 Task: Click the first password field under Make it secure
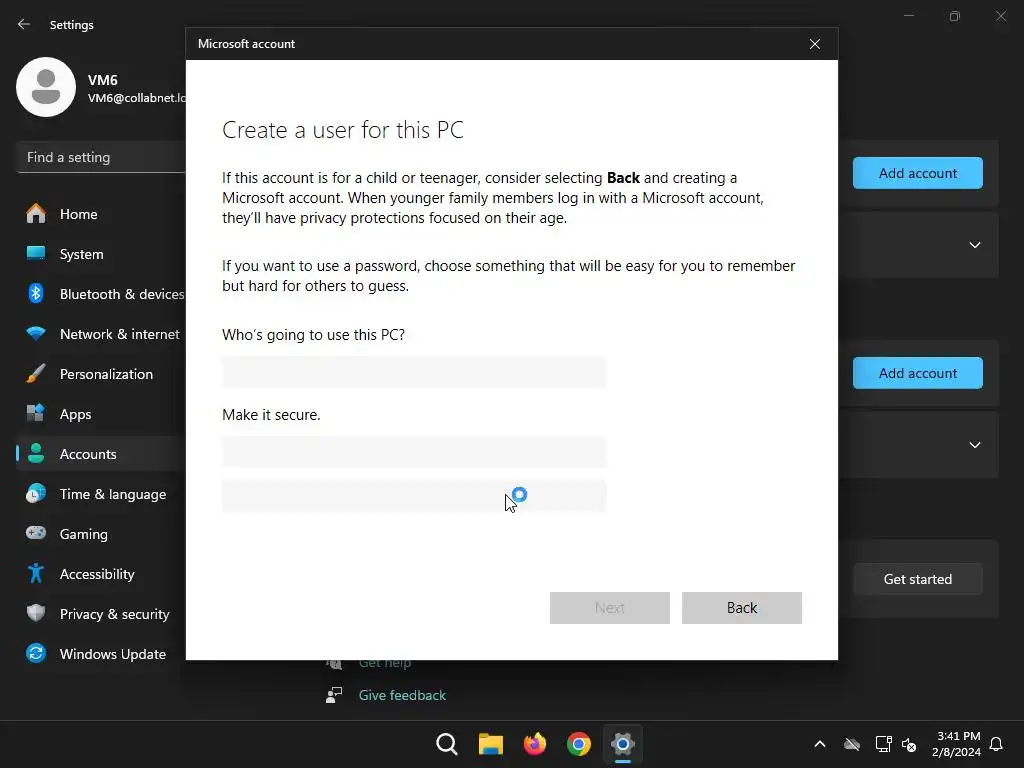(x=414, y=452)
